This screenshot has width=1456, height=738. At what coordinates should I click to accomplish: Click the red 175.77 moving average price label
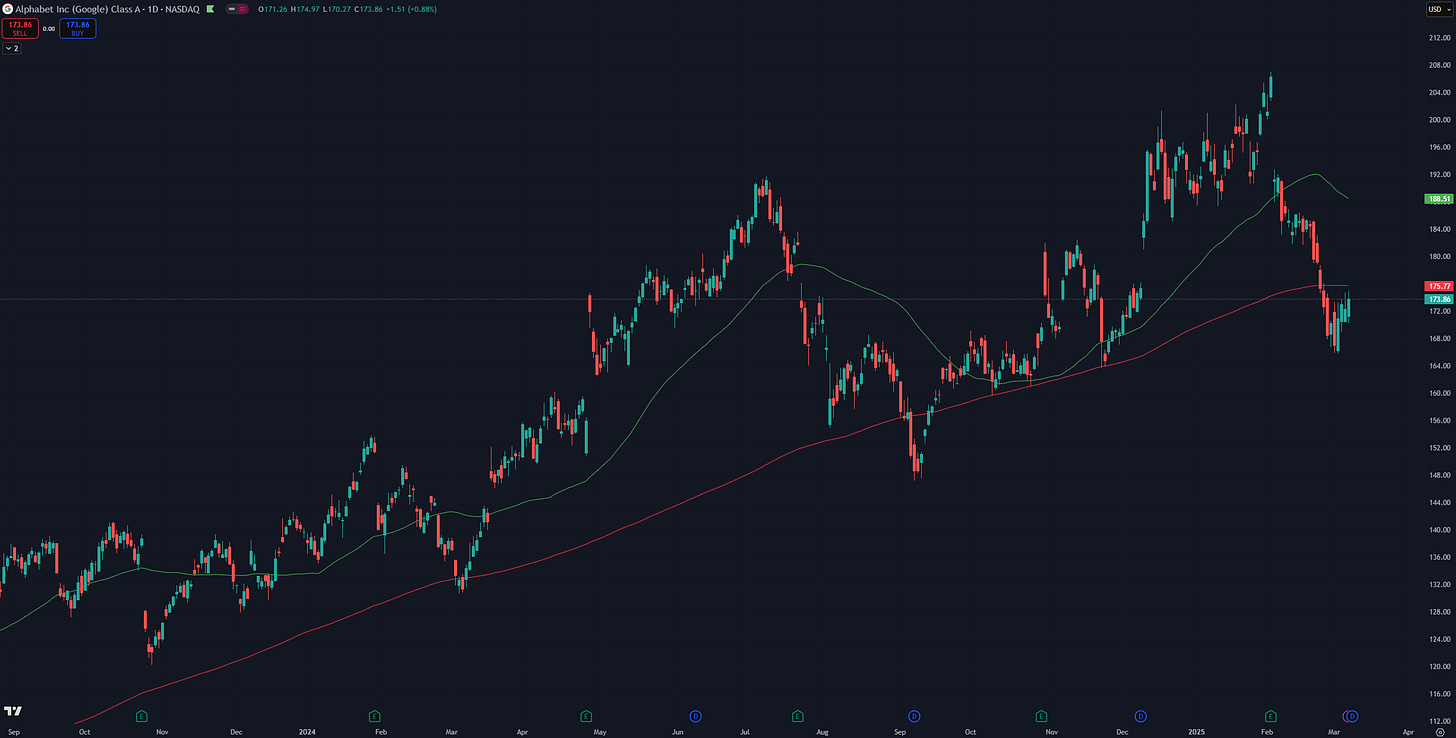(x=1437, y=286)
